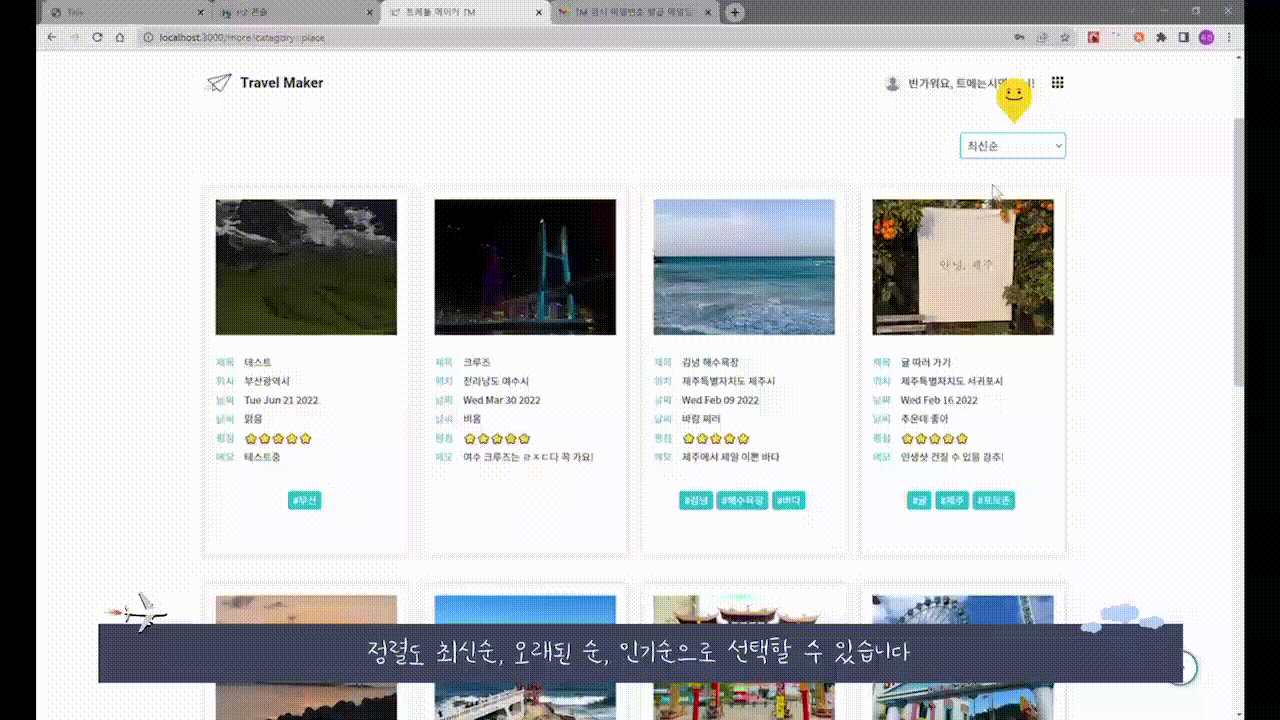This screenshot has width=1280, height=720.
Task: Click the #김녕 tag
Action: coord(696,500)
